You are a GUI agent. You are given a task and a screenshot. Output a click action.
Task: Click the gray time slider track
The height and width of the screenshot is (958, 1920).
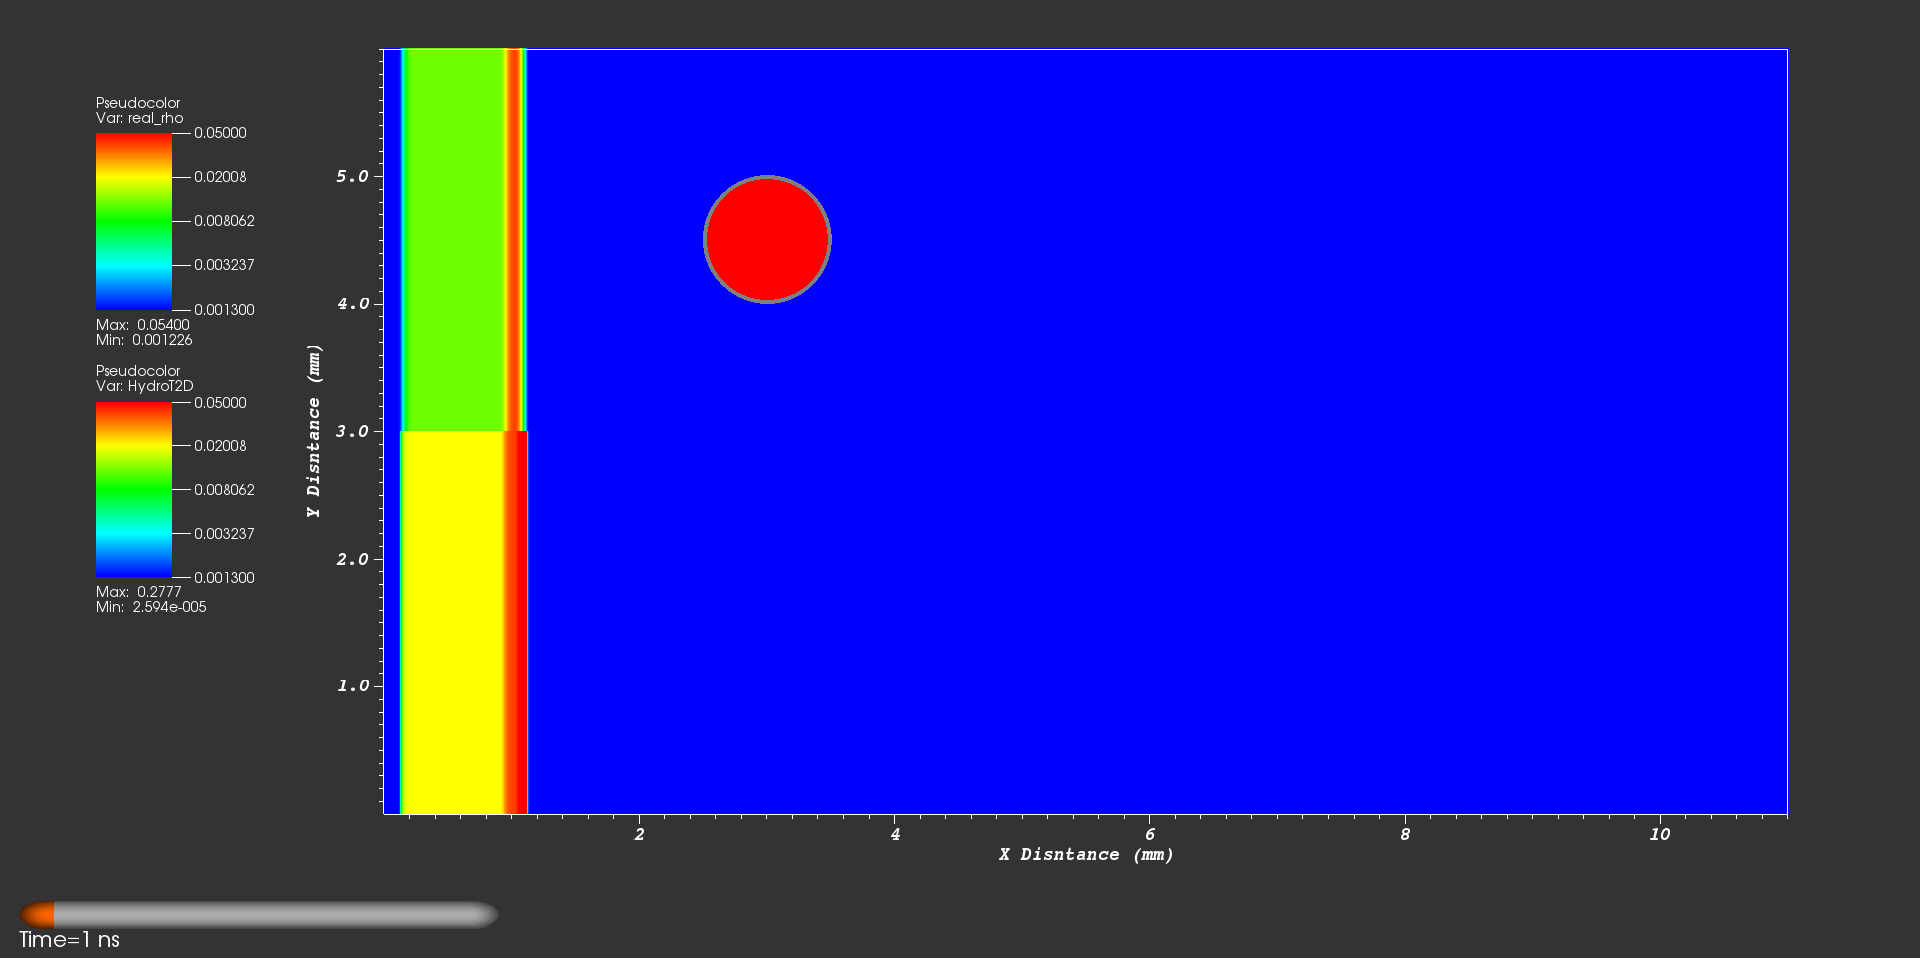(x=276, y=915)
